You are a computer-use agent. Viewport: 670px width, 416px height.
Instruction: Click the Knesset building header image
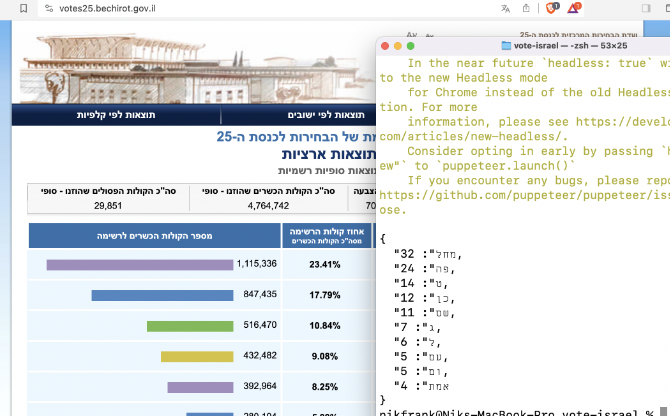[x=194, y=66]
